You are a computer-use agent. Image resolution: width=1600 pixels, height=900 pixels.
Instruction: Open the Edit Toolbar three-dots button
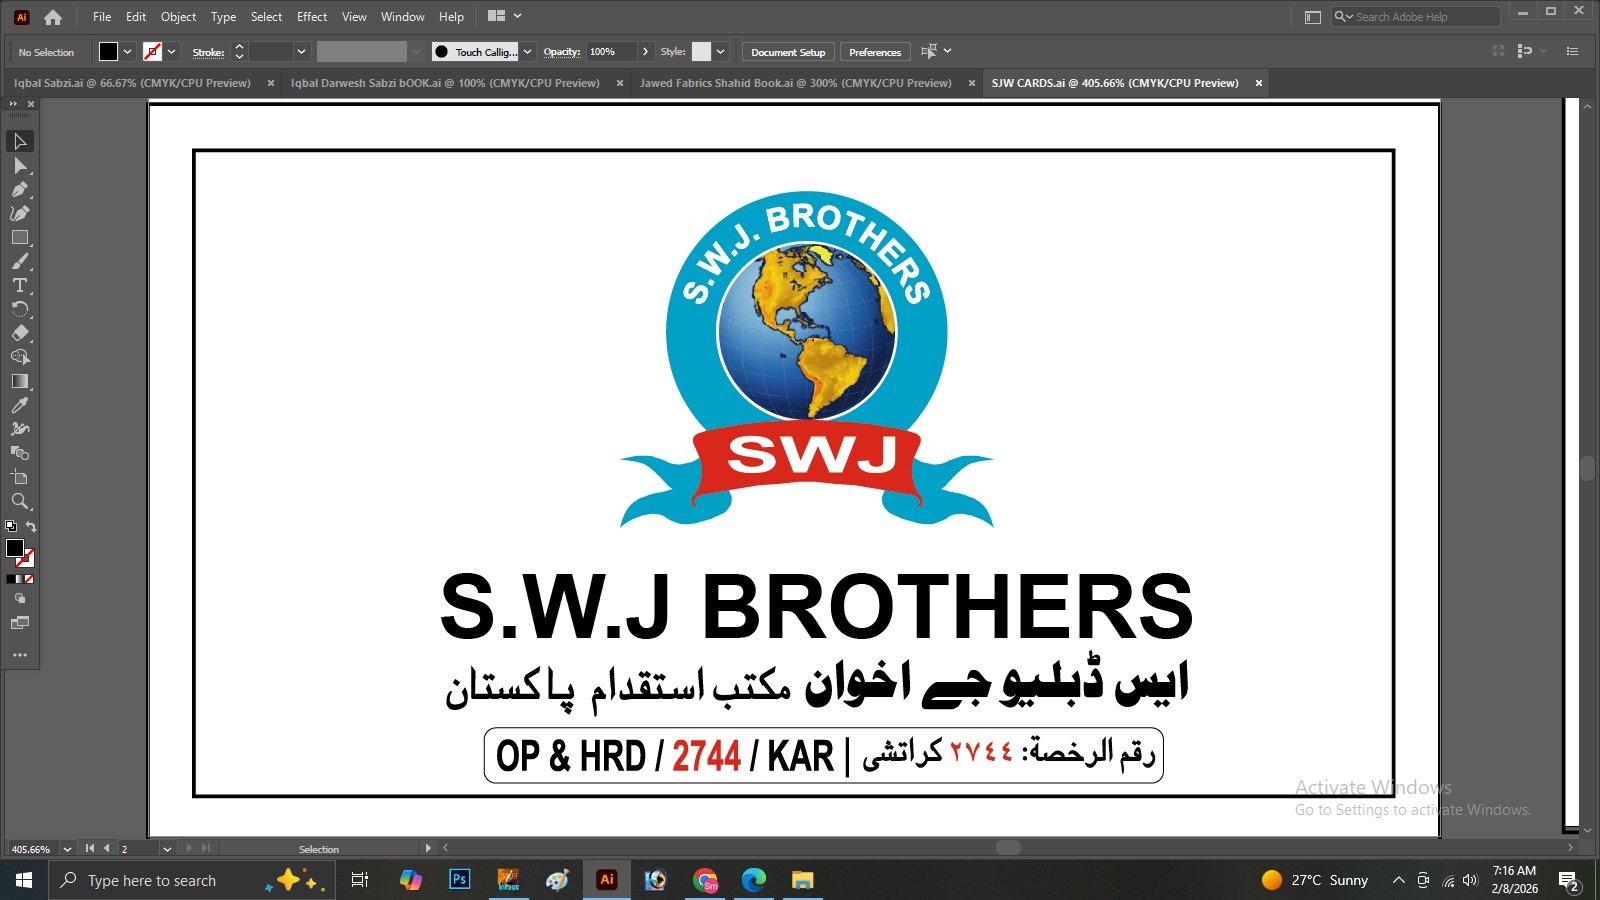point(20,655)
